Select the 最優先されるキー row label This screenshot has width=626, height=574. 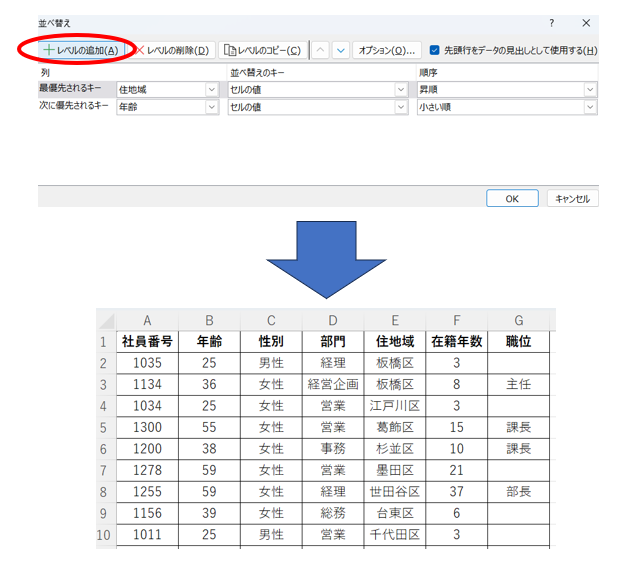tap(70, 88)
